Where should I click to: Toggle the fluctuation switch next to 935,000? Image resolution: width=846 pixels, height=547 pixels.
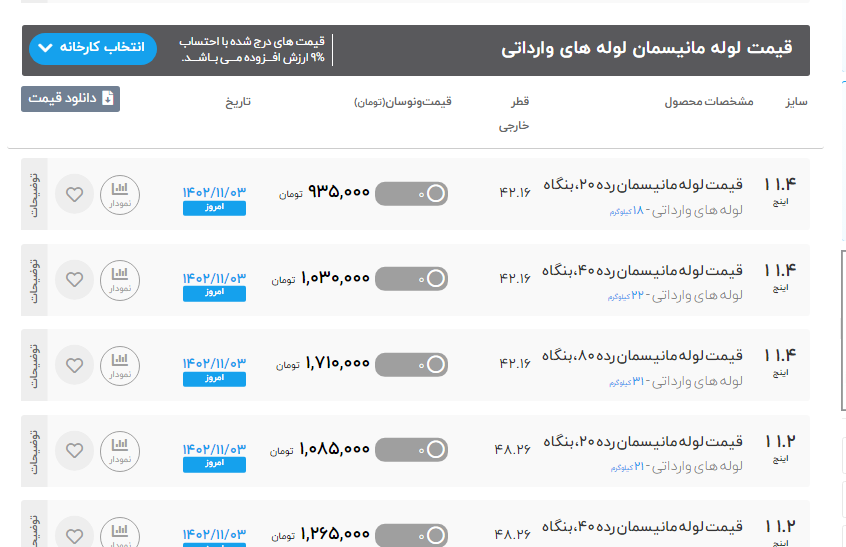tap(411, 193)
